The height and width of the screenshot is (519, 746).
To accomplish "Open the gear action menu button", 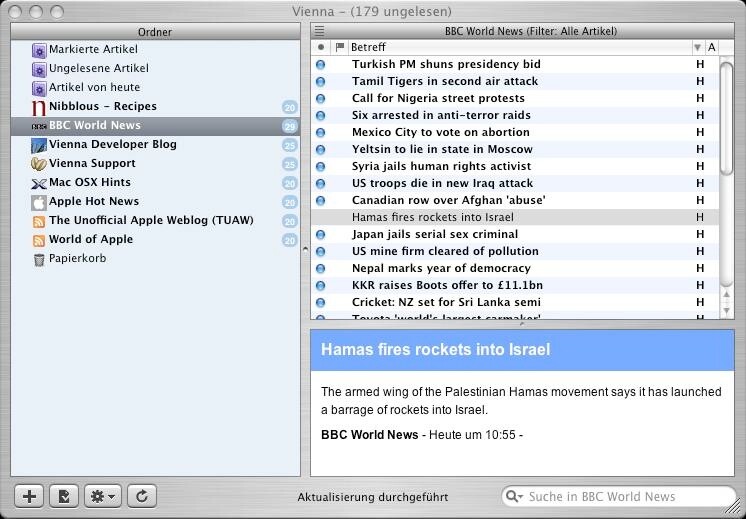I will [103, 497].
